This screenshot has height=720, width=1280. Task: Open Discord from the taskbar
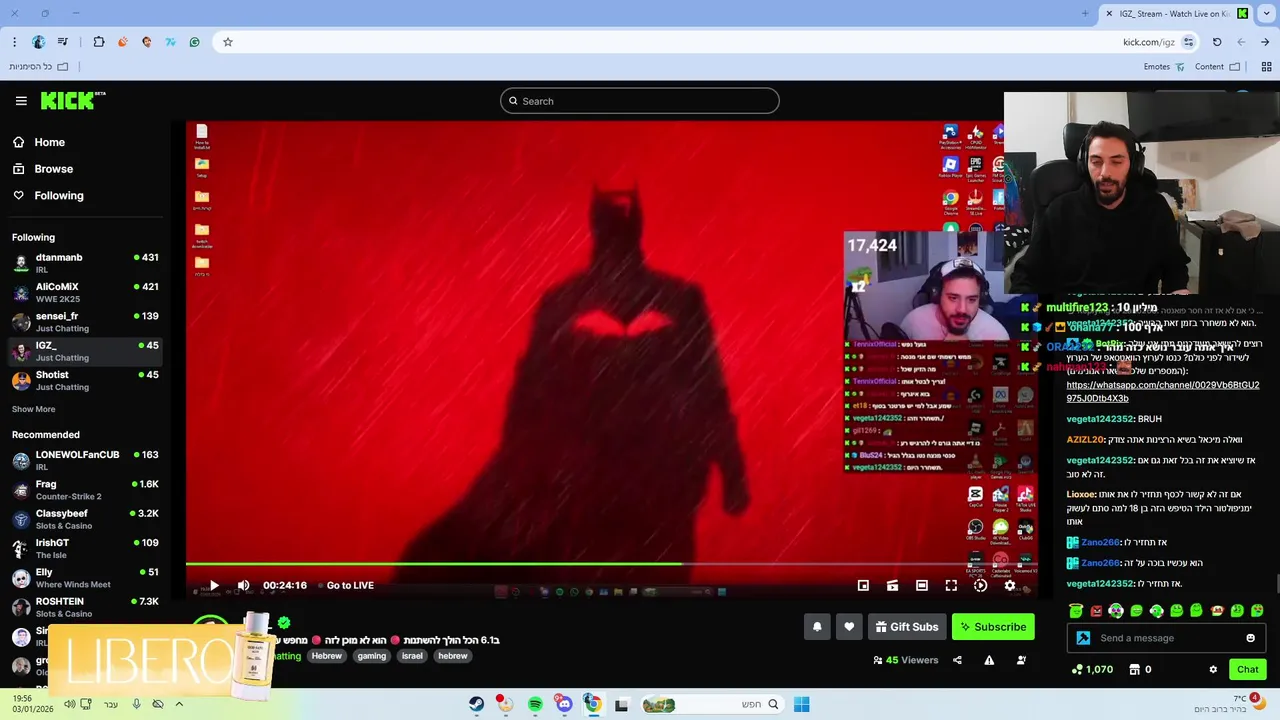(564, 704)
